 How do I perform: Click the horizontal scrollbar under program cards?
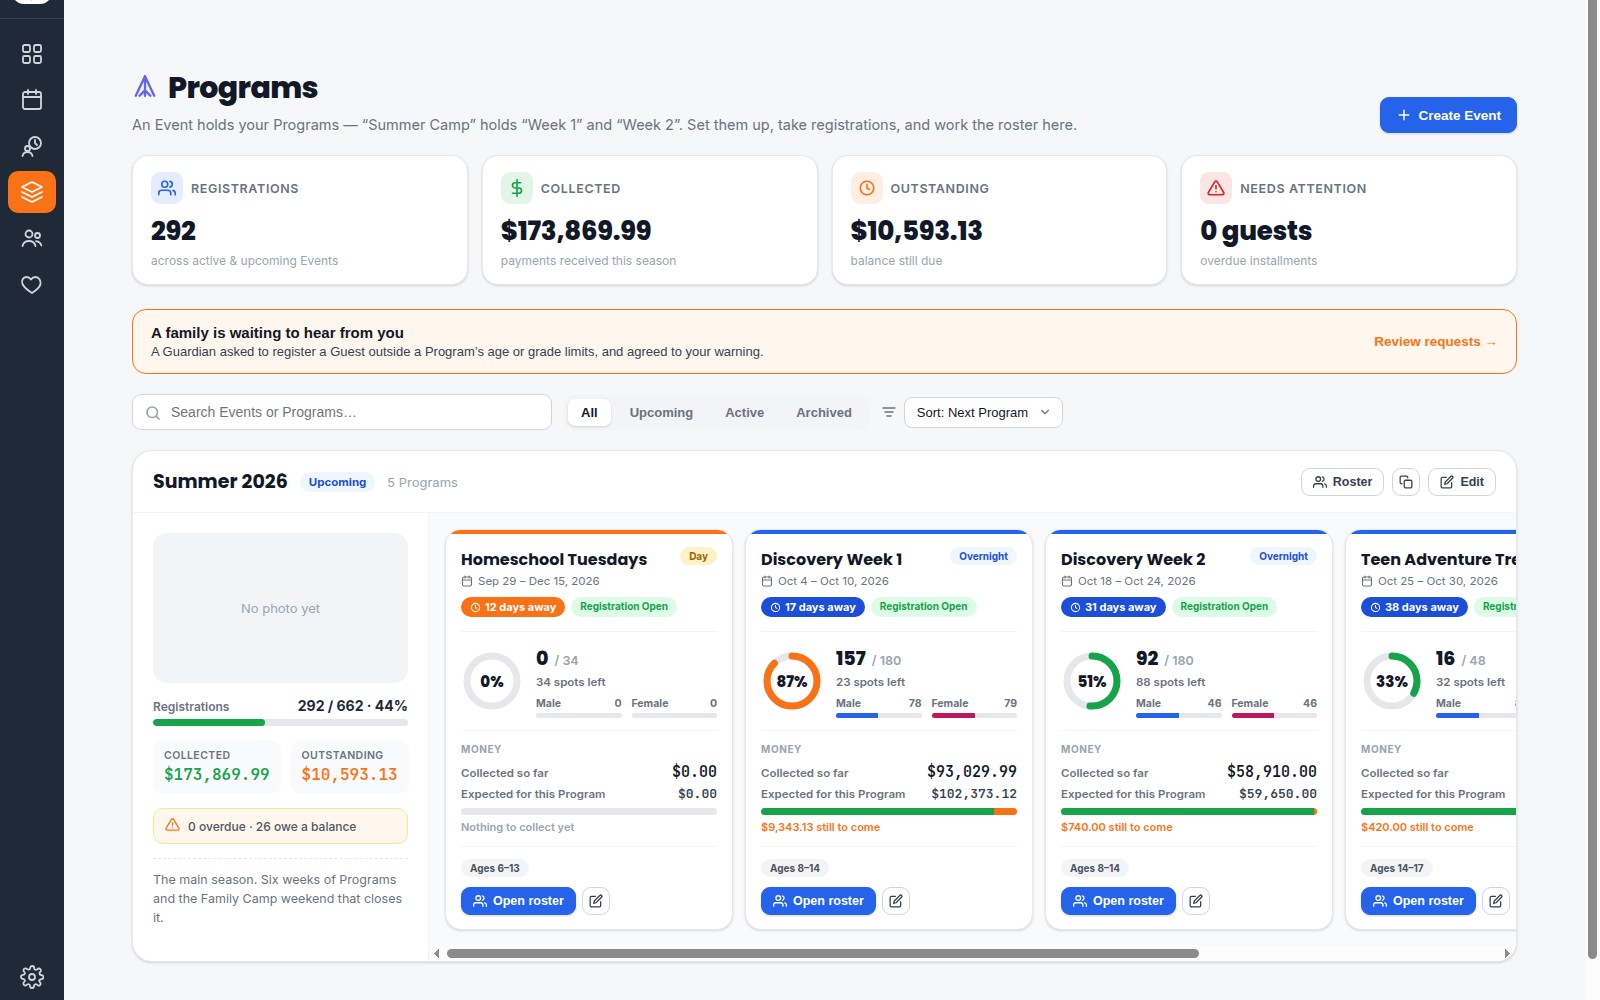[823, 953]
